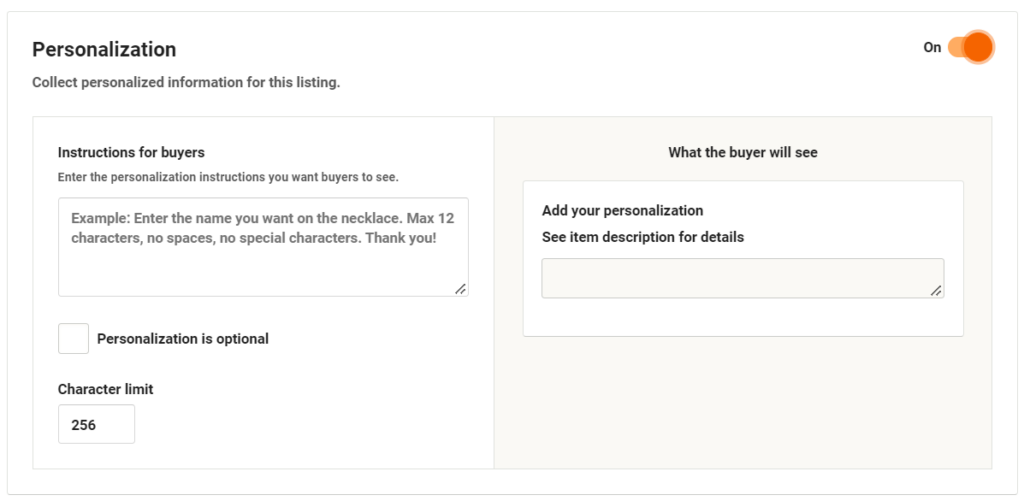Turn off the Personalization toggle switch
The image size is (1024, 501).
coord(970,47)
